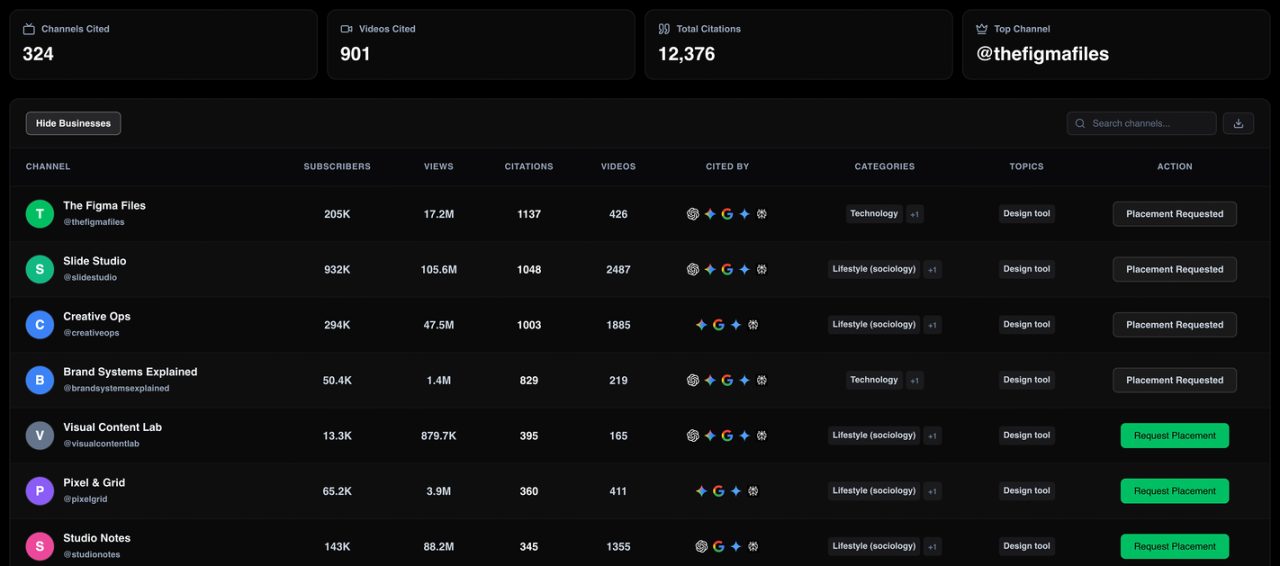The height and width of the screenshot is (566, 1280).
Task: Expand +1 categories in Visual Content Lab row
Action: pyautogui.click(x=932, y=436)
